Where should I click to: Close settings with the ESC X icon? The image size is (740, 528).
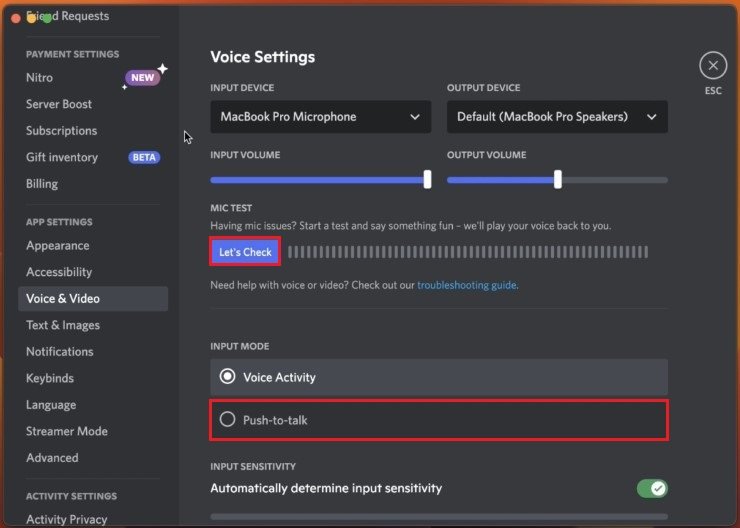[x=713, y=65]
